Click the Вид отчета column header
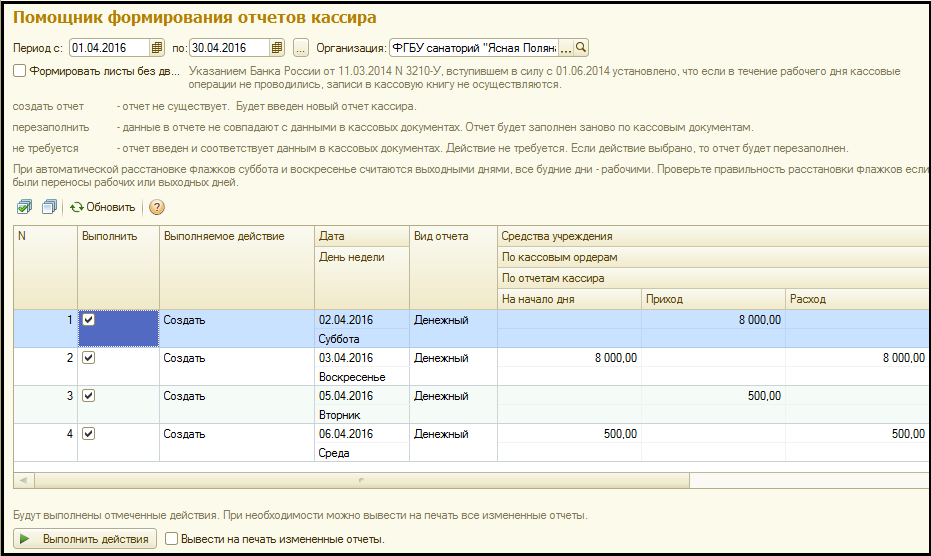 (x=452, y=236)
